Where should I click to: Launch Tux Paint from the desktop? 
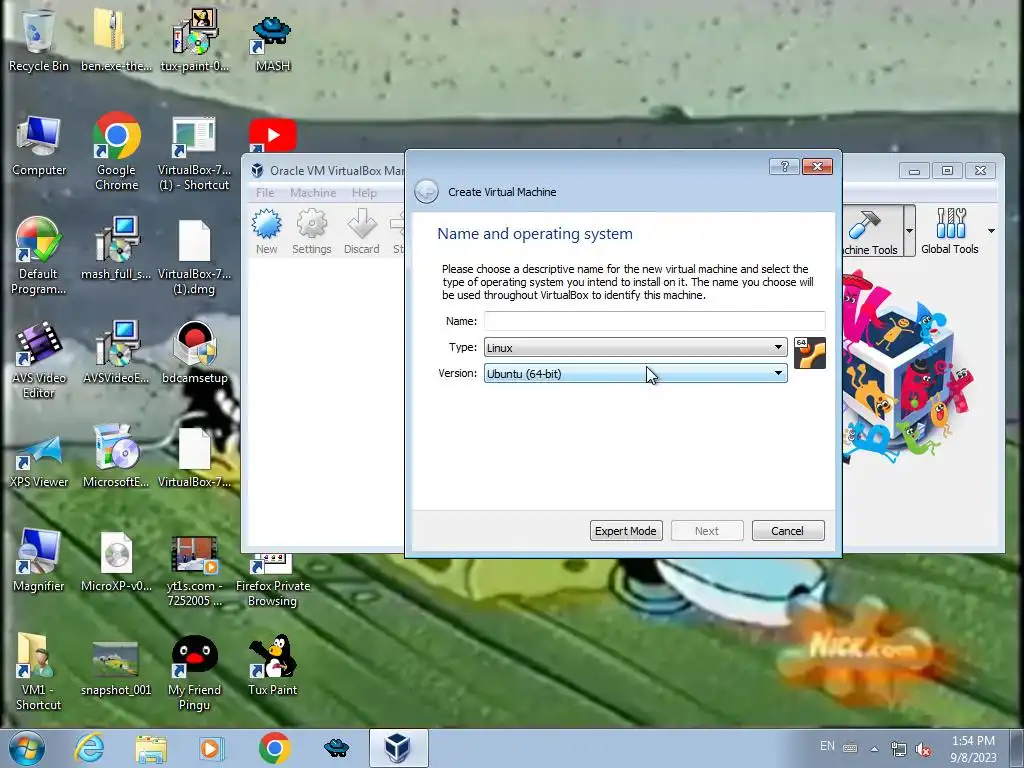coord(272,665)
